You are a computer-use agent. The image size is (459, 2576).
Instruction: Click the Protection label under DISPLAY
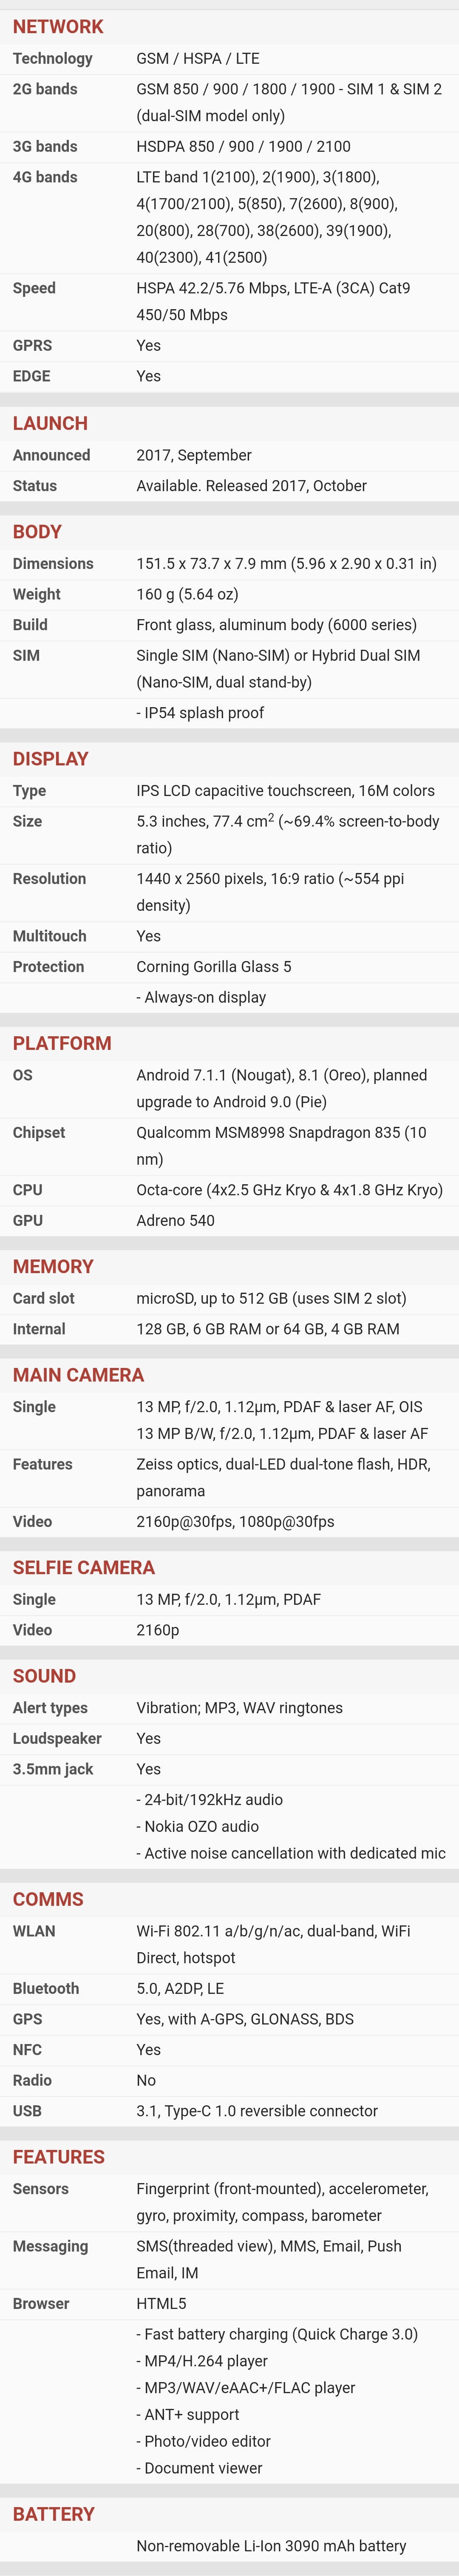pos(48,967)
